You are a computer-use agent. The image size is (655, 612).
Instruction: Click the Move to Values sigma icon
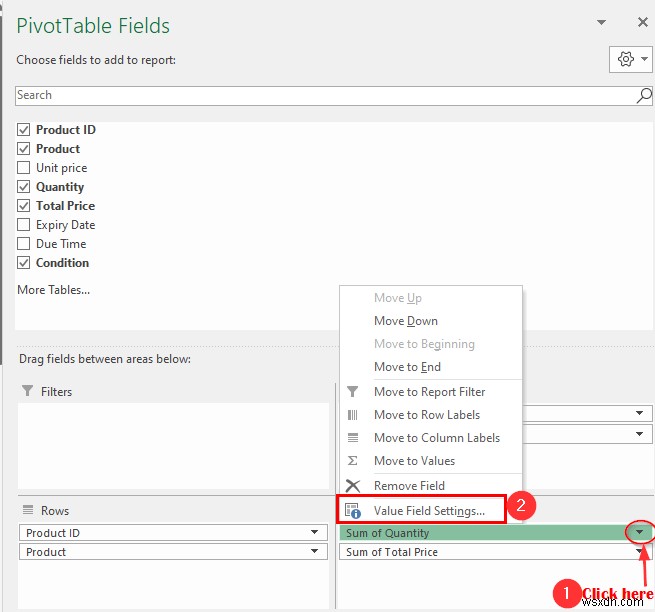(353, 461)
